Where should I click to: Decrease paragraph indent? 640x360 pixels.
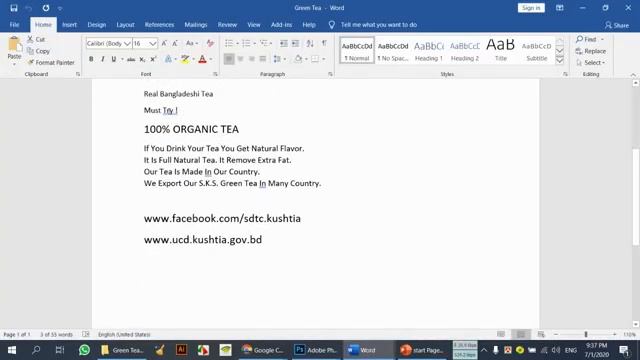pyautogui.click(x=284, y=43)
